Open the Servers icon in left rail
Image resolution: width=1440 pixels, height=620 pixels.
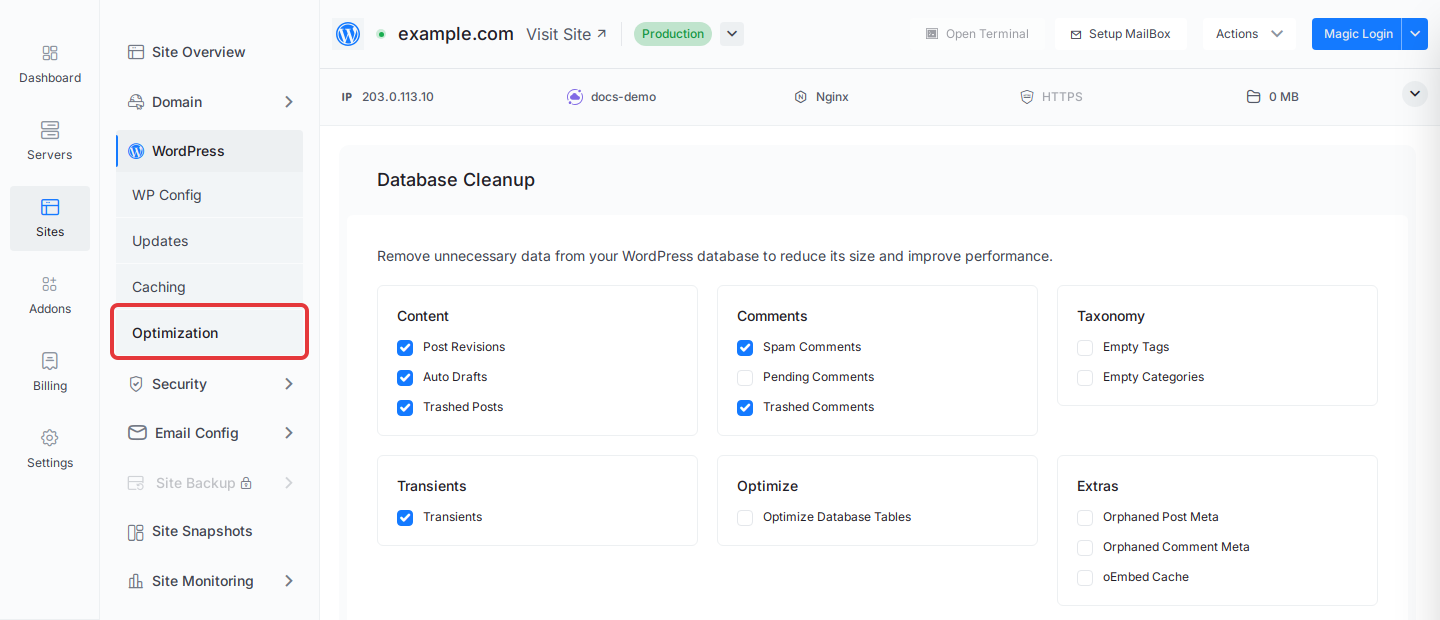50,130
